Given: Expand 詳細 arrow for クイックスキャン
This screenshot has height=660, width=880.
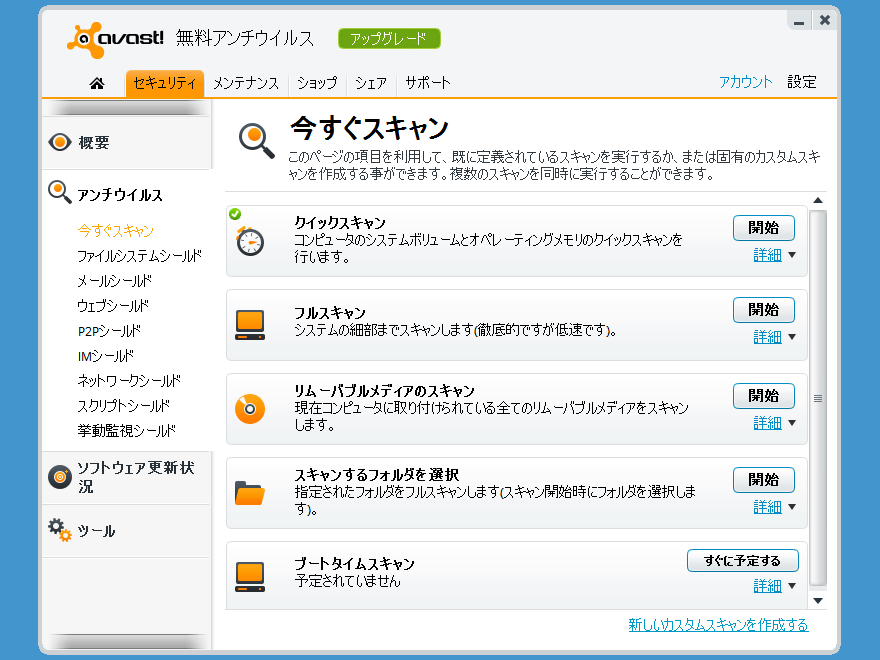Looking at the screenshot, I should [792, 255].
